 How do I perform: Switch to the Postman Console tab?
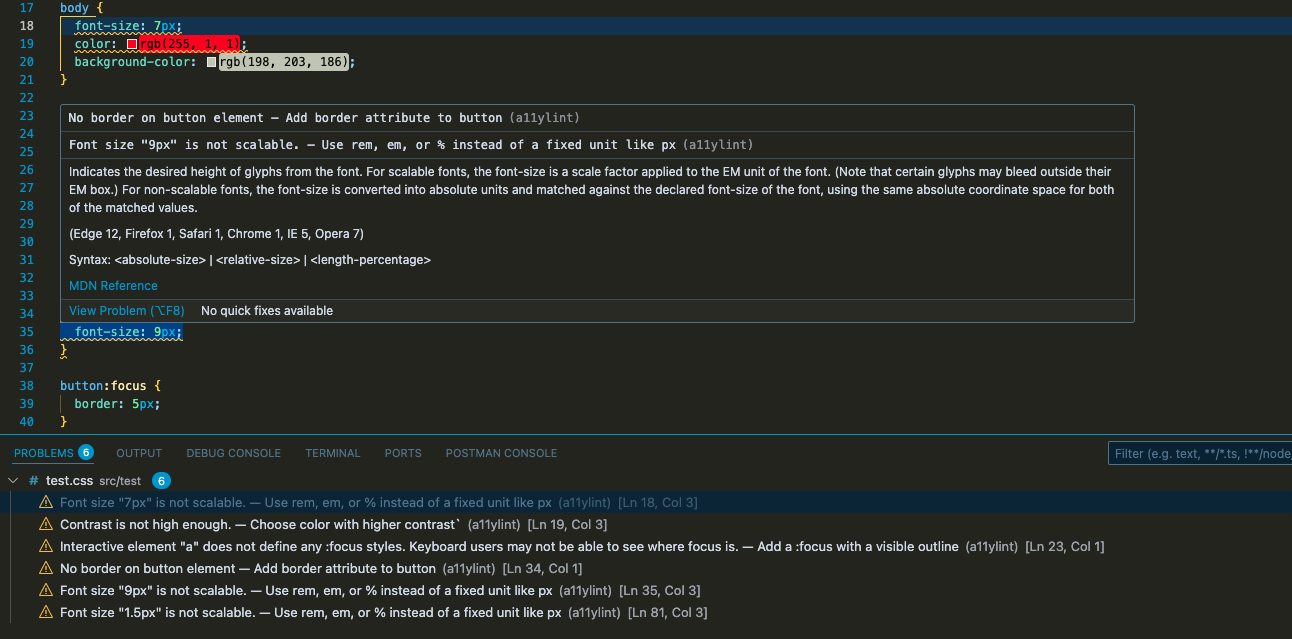[x=501, y=453]
